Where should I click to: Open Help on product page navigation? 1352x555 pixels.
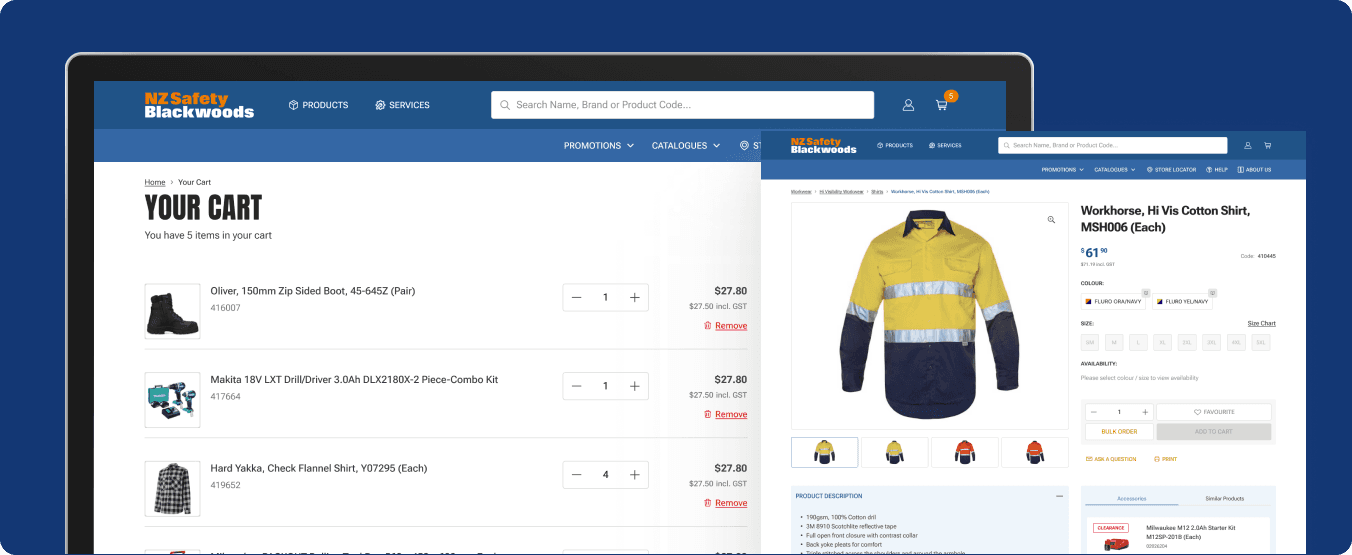pos(1217,170)
